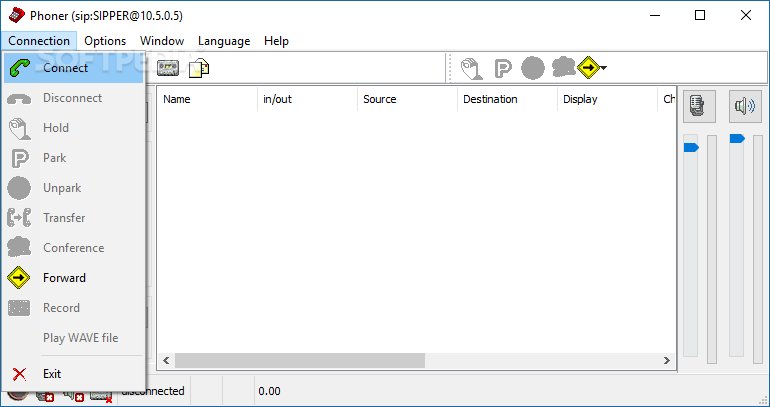The image size is (770, 407).
Task: Toggle the microphone mute button
Action: pos(699,106)
